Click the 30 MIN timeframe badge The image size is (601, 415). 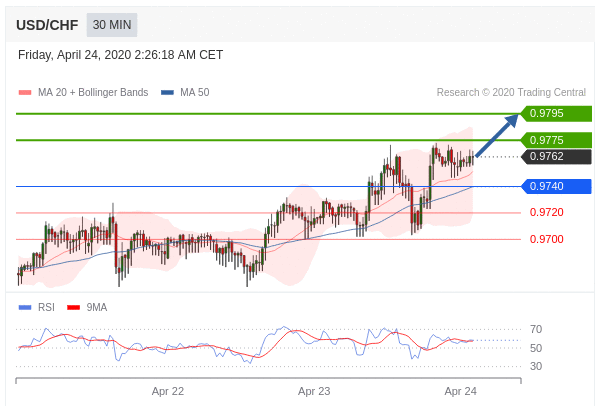point(112,25)
